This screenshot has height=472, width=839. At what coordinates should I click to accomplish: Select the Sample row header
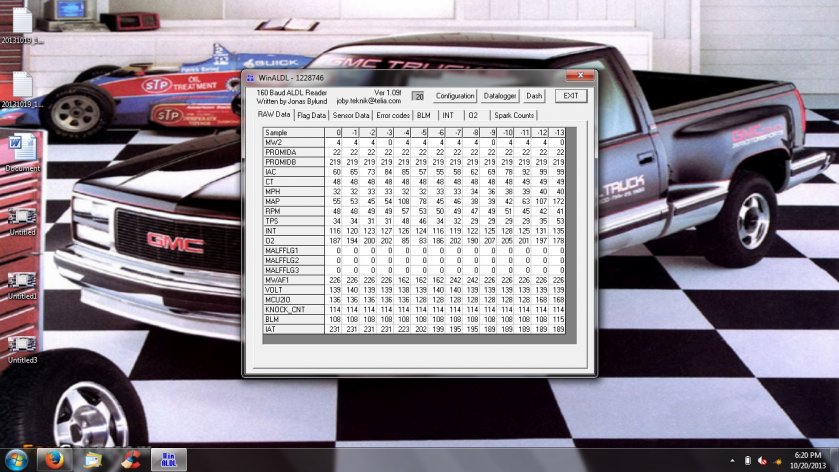tap(293, 132)
